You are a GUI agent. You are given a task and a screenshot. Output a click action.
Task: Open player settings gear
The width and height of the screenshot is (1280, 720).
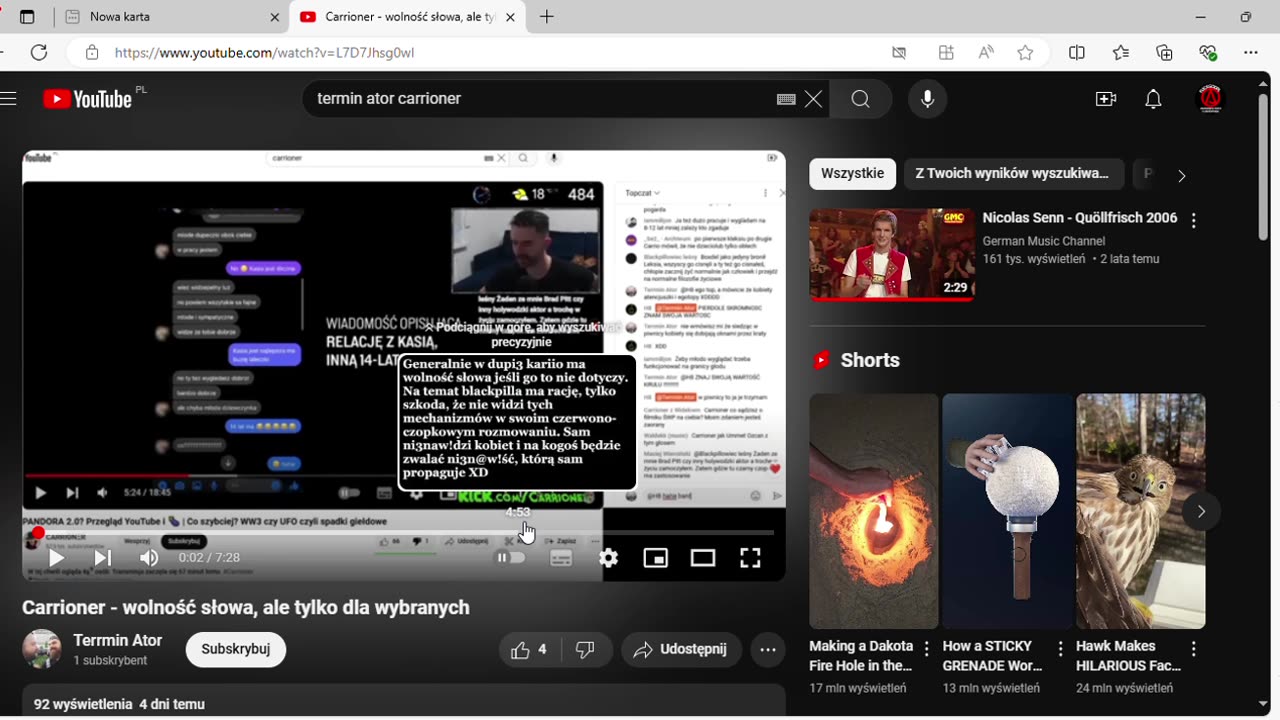click(x=609, y=558)
